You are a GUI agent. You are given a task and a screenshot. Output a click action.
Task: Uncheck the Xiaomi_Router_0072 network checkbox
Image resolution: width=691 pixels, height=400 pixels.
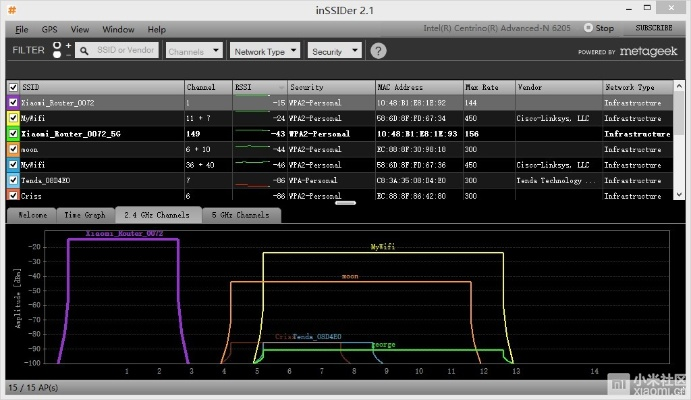click(13, 102)
